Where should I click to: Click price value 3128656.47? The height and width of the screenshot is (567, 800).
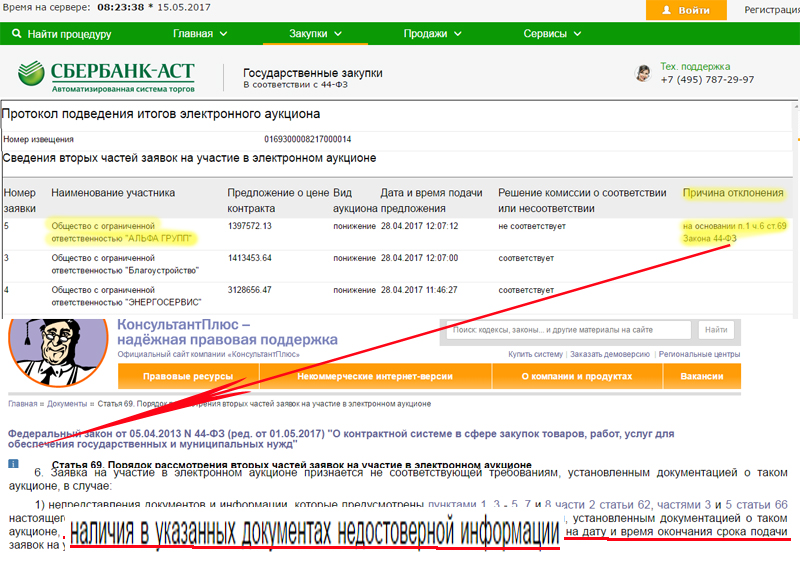[x=249, y=290]
